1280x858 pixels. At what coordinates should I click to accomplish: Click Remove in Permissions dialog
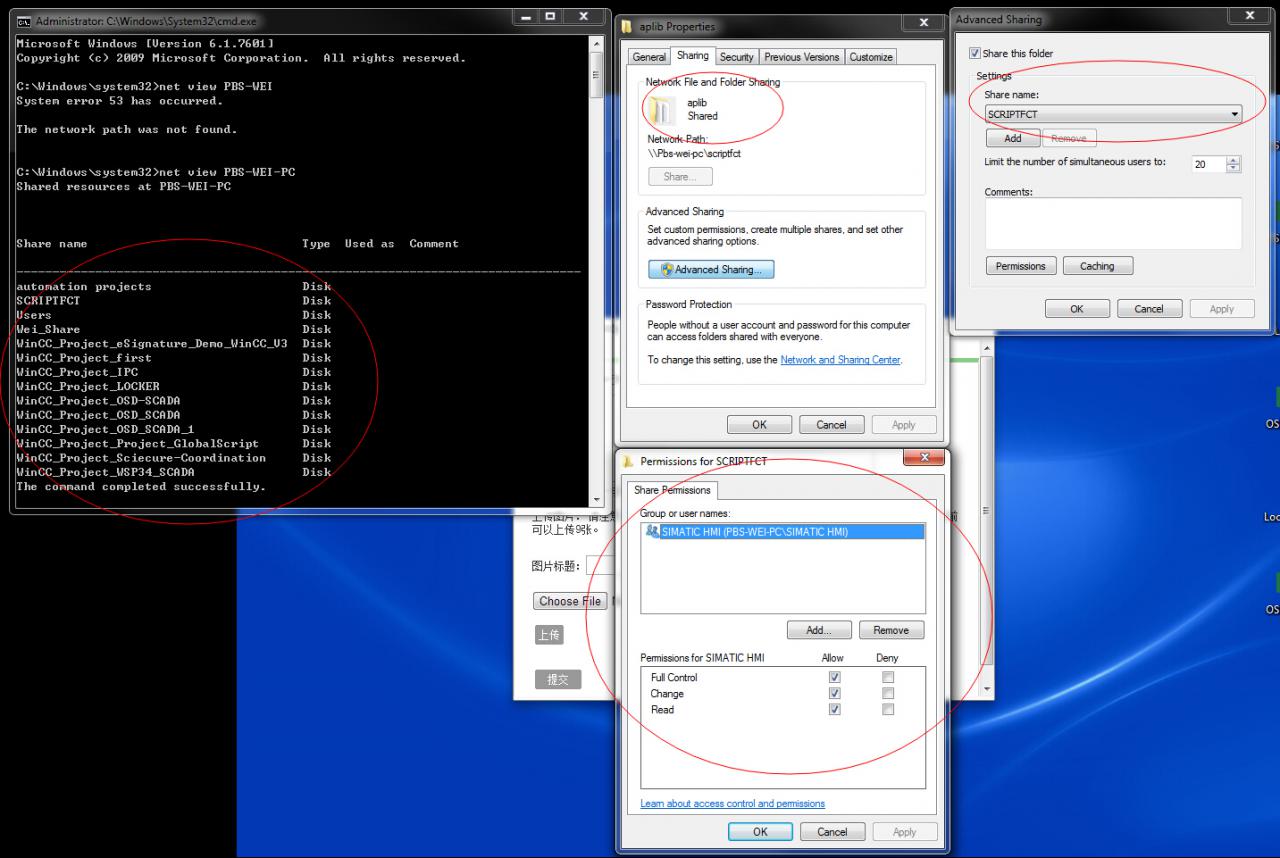891,630
